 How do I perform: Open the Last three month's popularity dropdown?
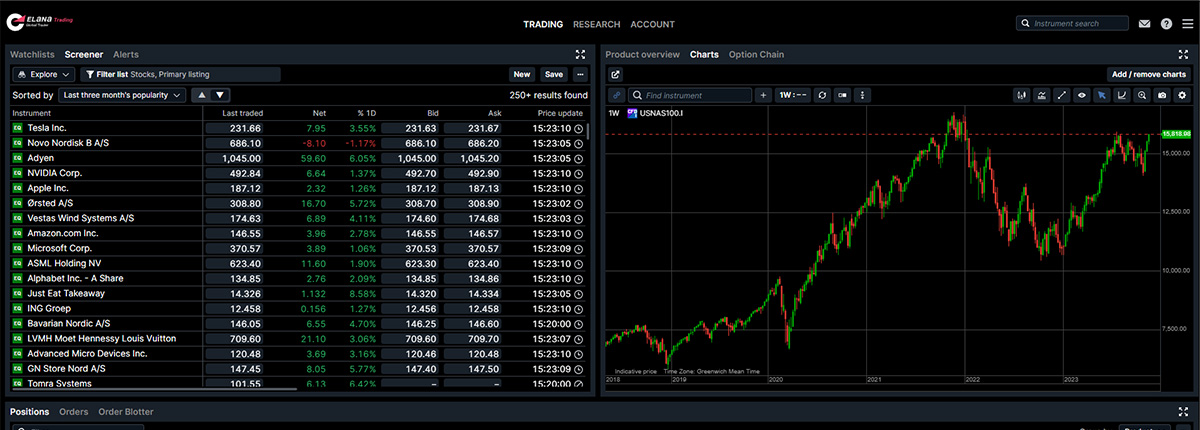[x=122, y=95]
